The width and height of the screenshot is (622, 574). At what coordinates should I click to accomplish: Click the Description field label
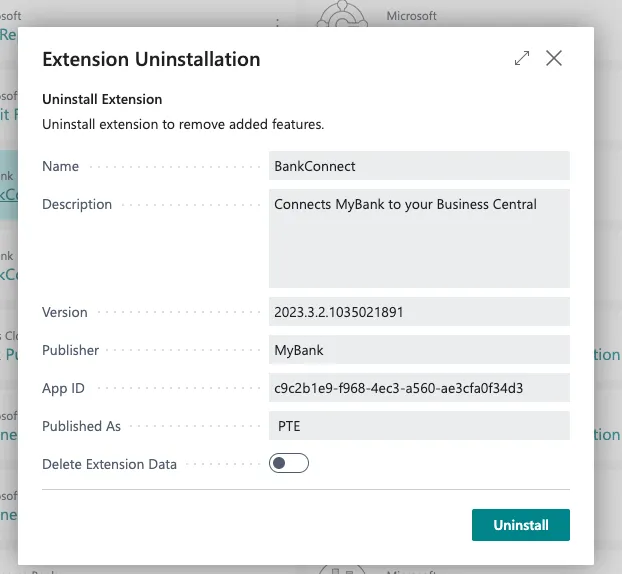tap(77, 204)
